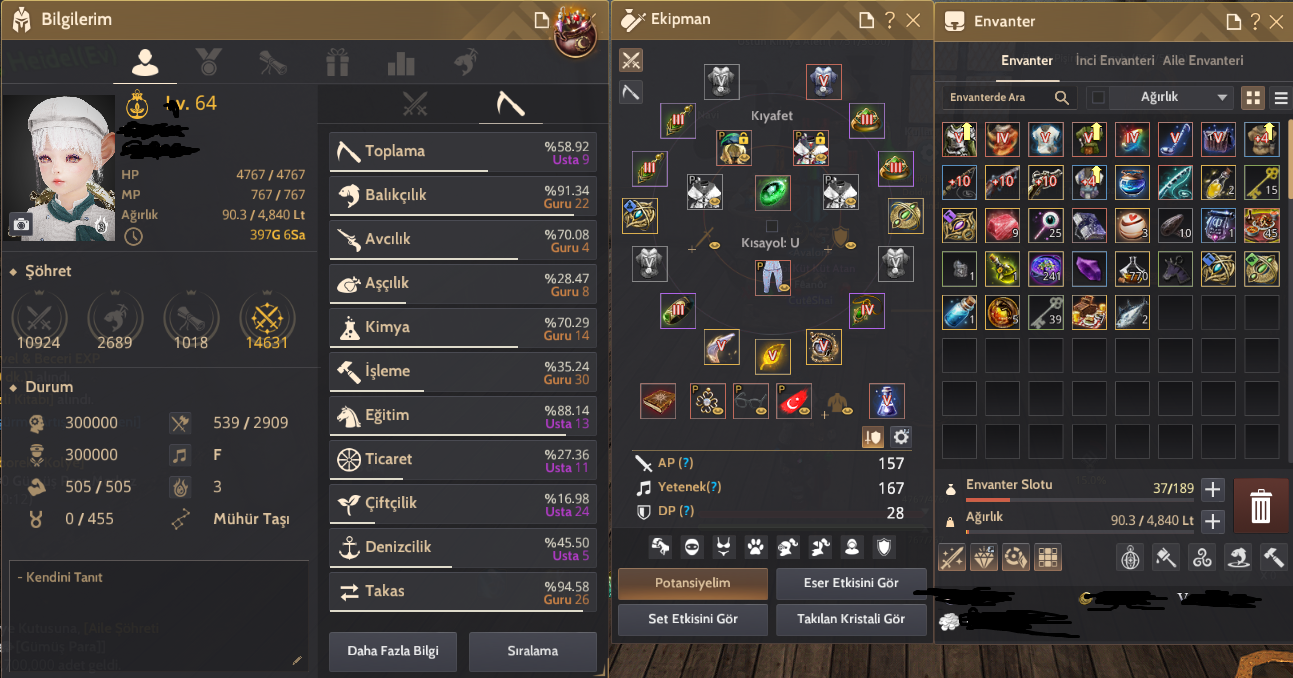Screen dimensions: 1293x678
Task: Click the camera icon on portrait
Action: [20, 224]
